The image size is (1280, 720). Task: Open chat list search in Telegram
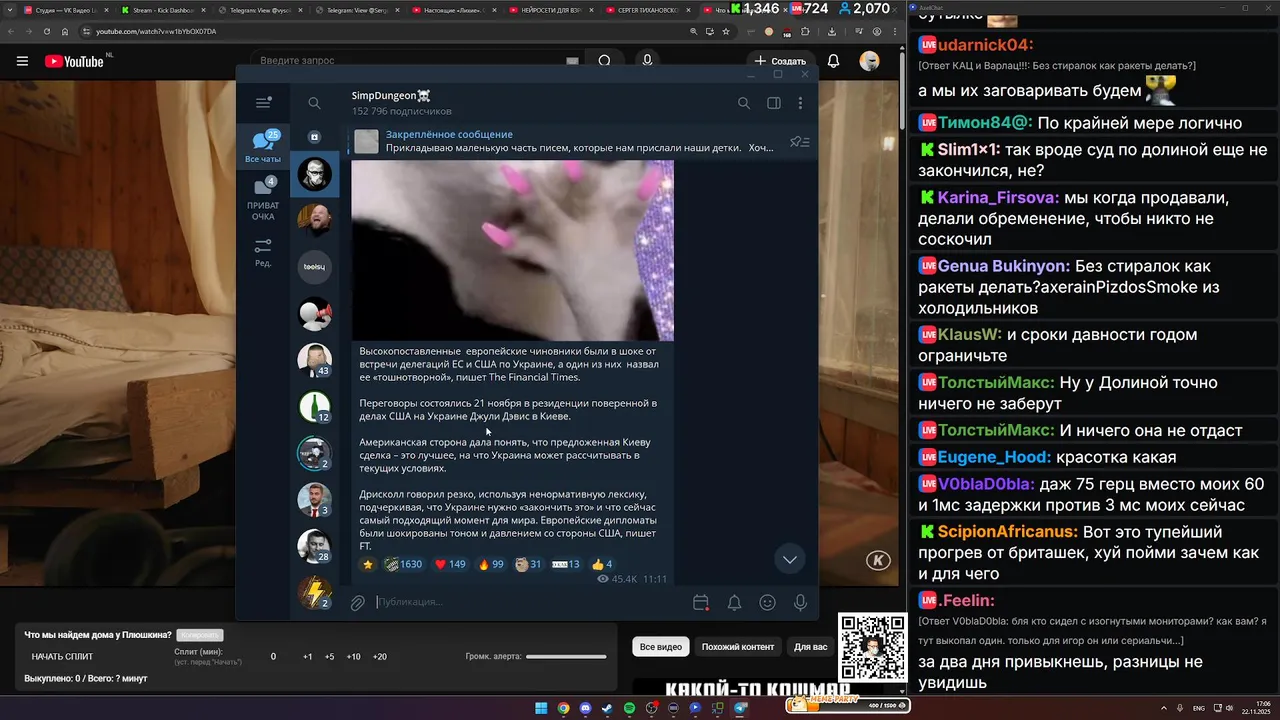[314, 103]
